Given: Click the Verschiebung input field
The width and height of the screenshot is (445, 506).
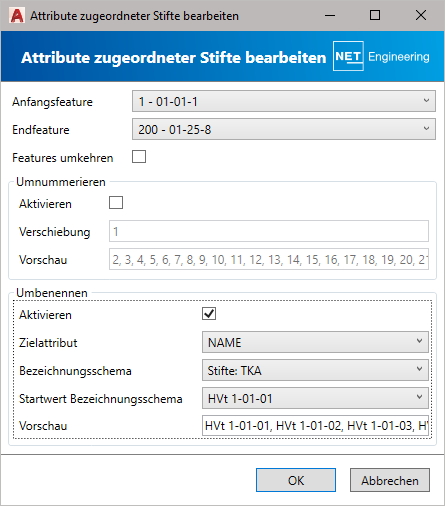Looking at the screenshot, I should (269, 231).
